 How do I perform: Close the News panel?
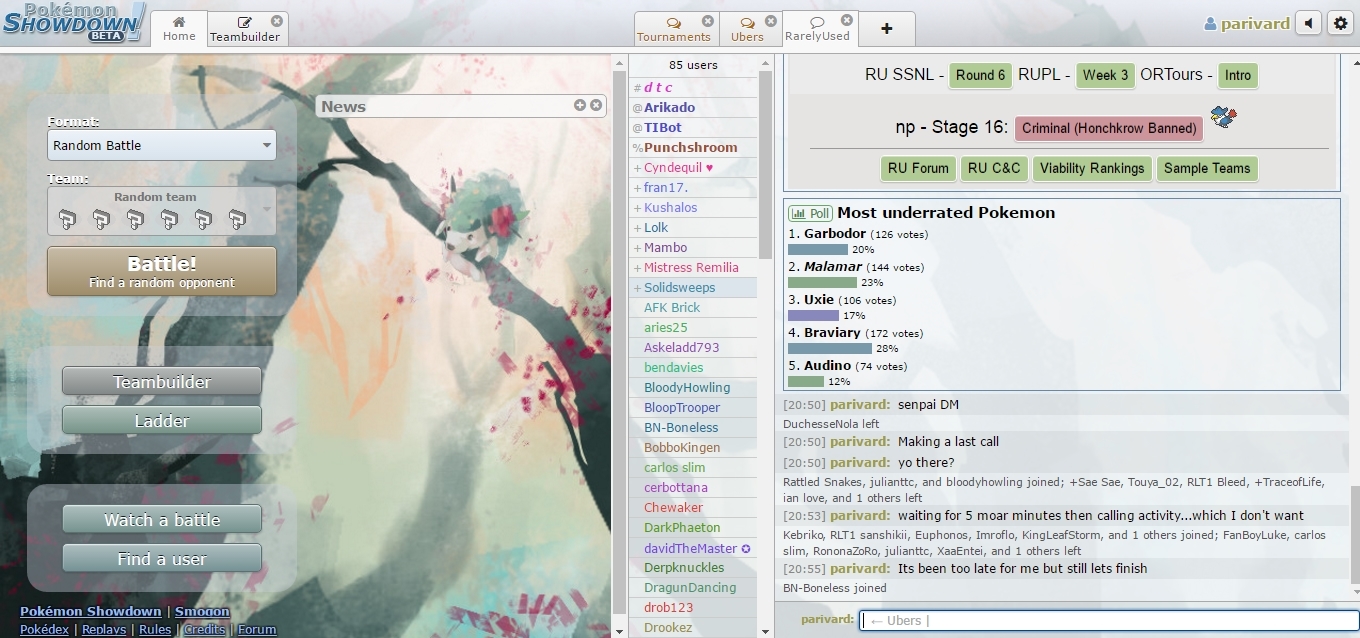596,105
